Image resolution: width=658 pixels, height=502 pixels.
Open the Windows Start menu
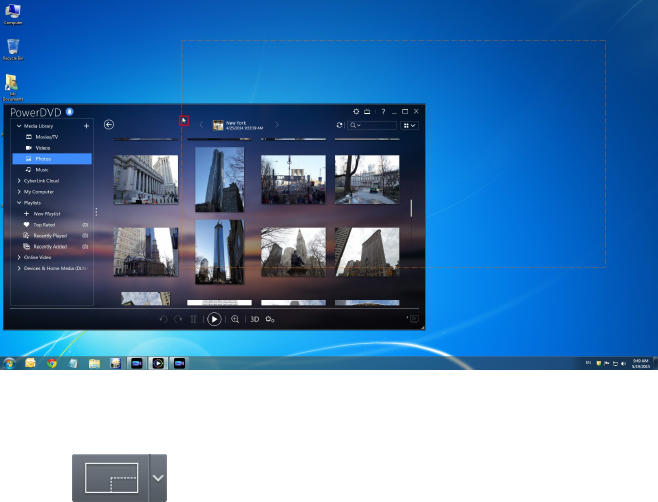9,363
